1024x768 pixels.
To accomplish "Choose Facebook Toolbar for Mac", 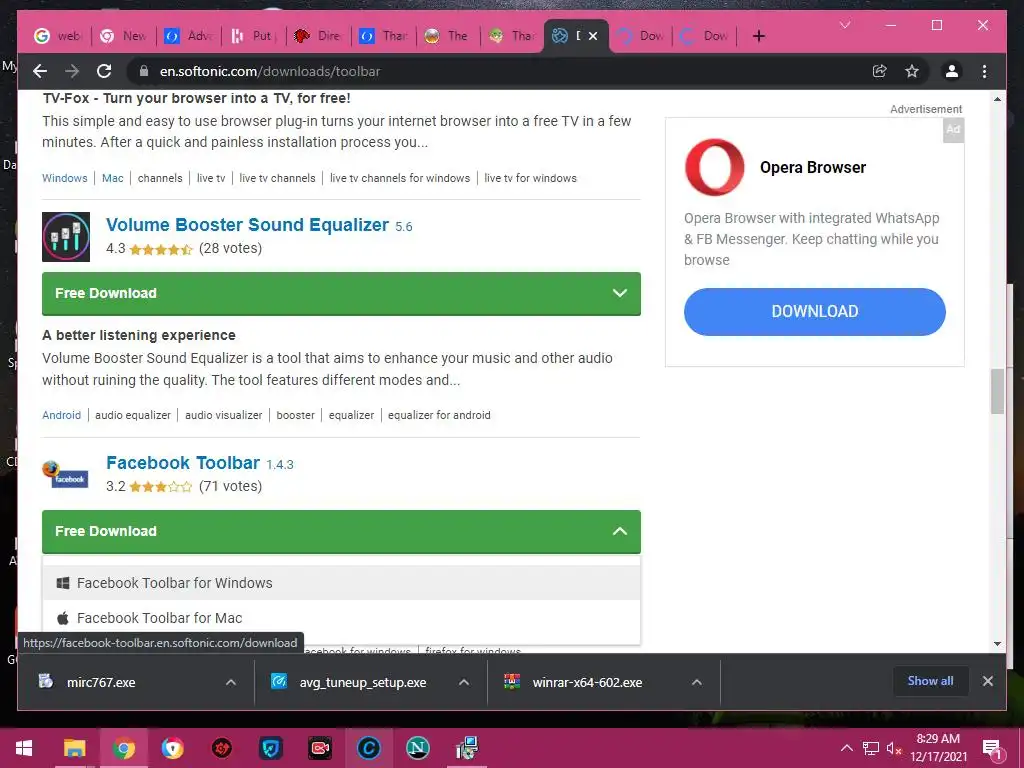I will tap(342, 618).
